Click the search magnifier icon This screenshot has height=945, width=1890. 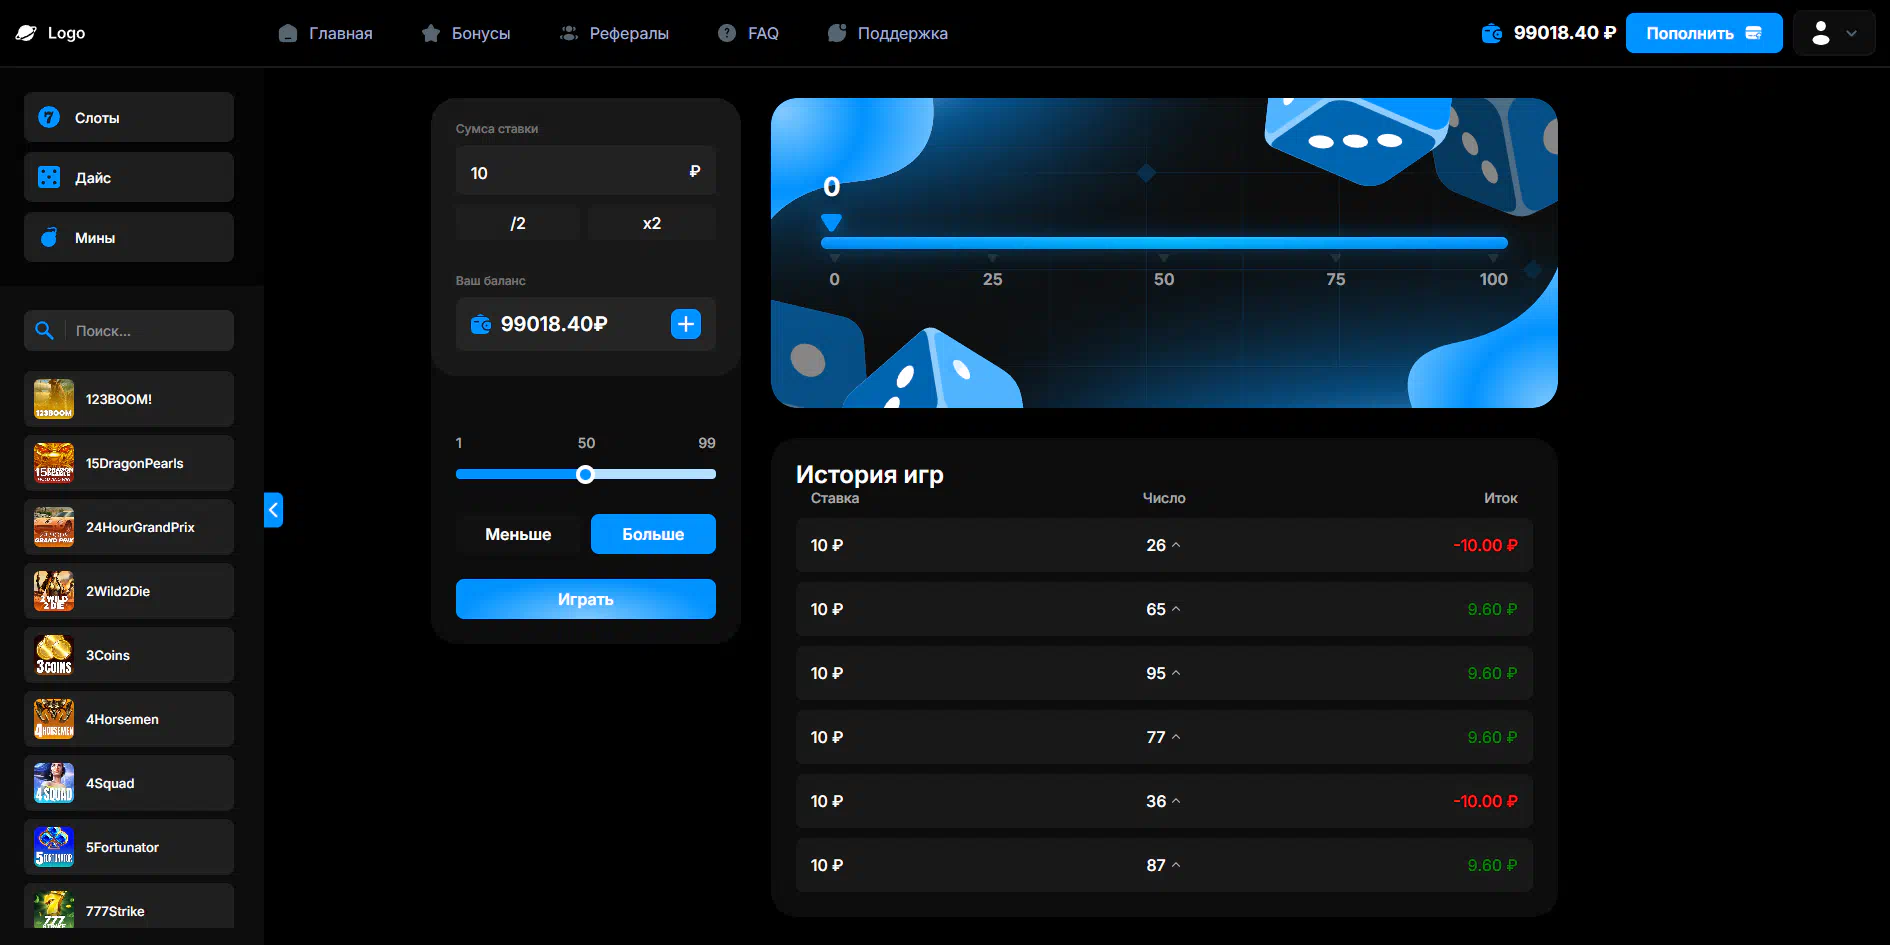pos(44,331)
